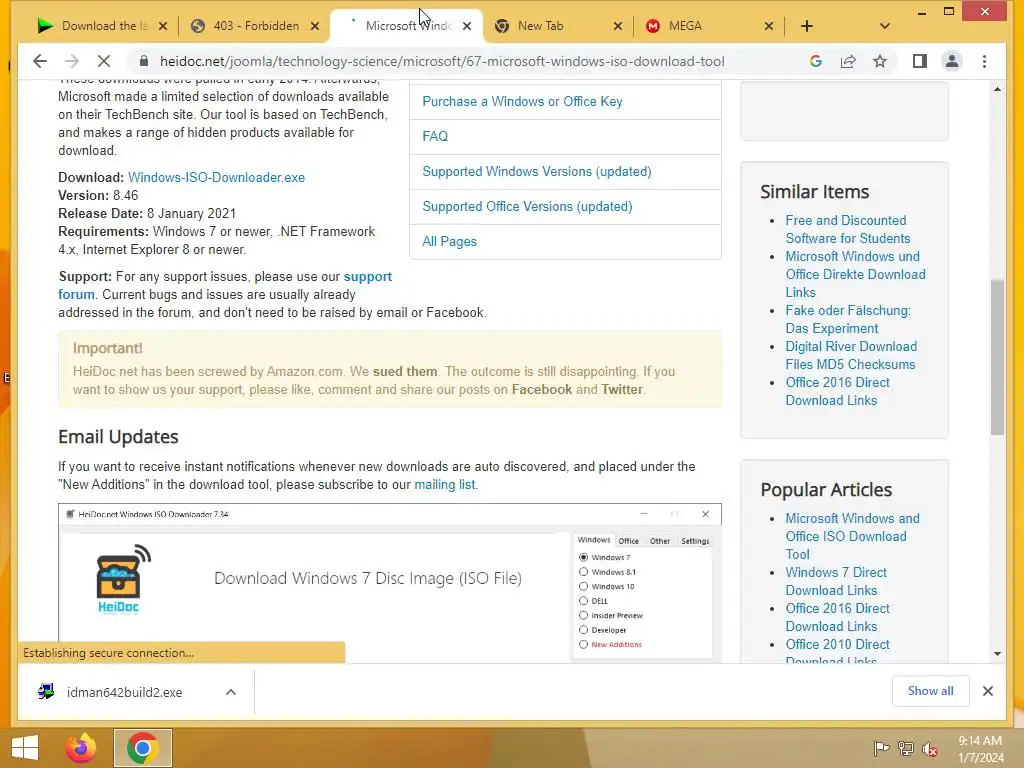Close the downloads bar
Viewport: 1024px width, 768px height.
click(x=987, y=691)
